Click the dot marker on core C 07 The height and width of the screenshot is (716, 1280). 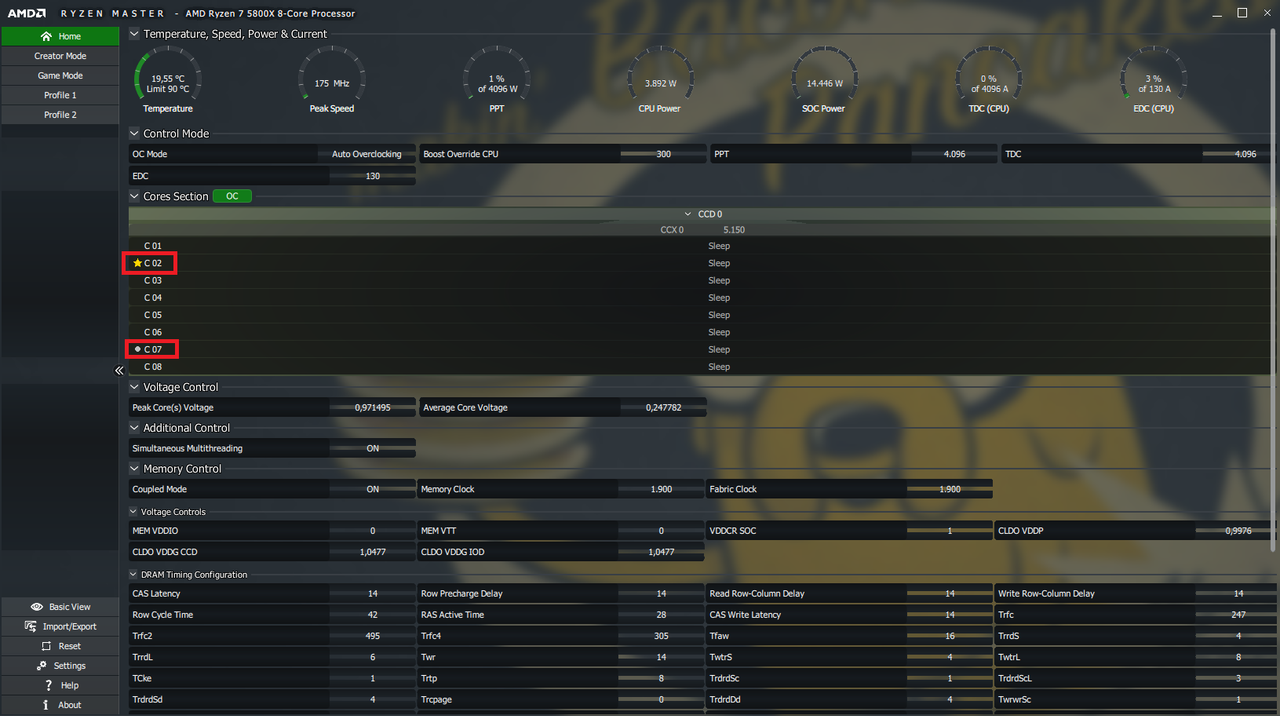coord(137,349)
